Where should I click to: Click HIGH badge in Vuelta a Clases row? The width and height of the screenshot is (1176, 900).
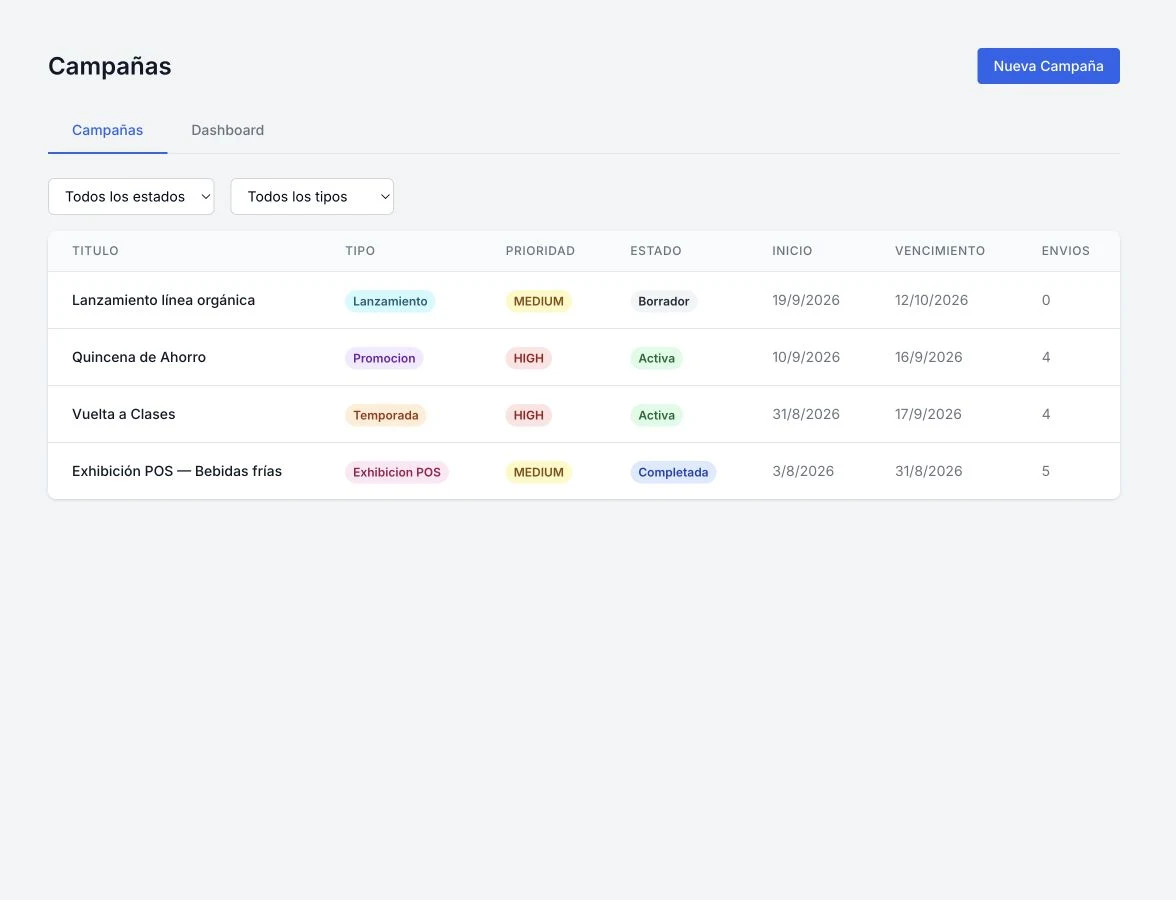click(x=529, y=415)
